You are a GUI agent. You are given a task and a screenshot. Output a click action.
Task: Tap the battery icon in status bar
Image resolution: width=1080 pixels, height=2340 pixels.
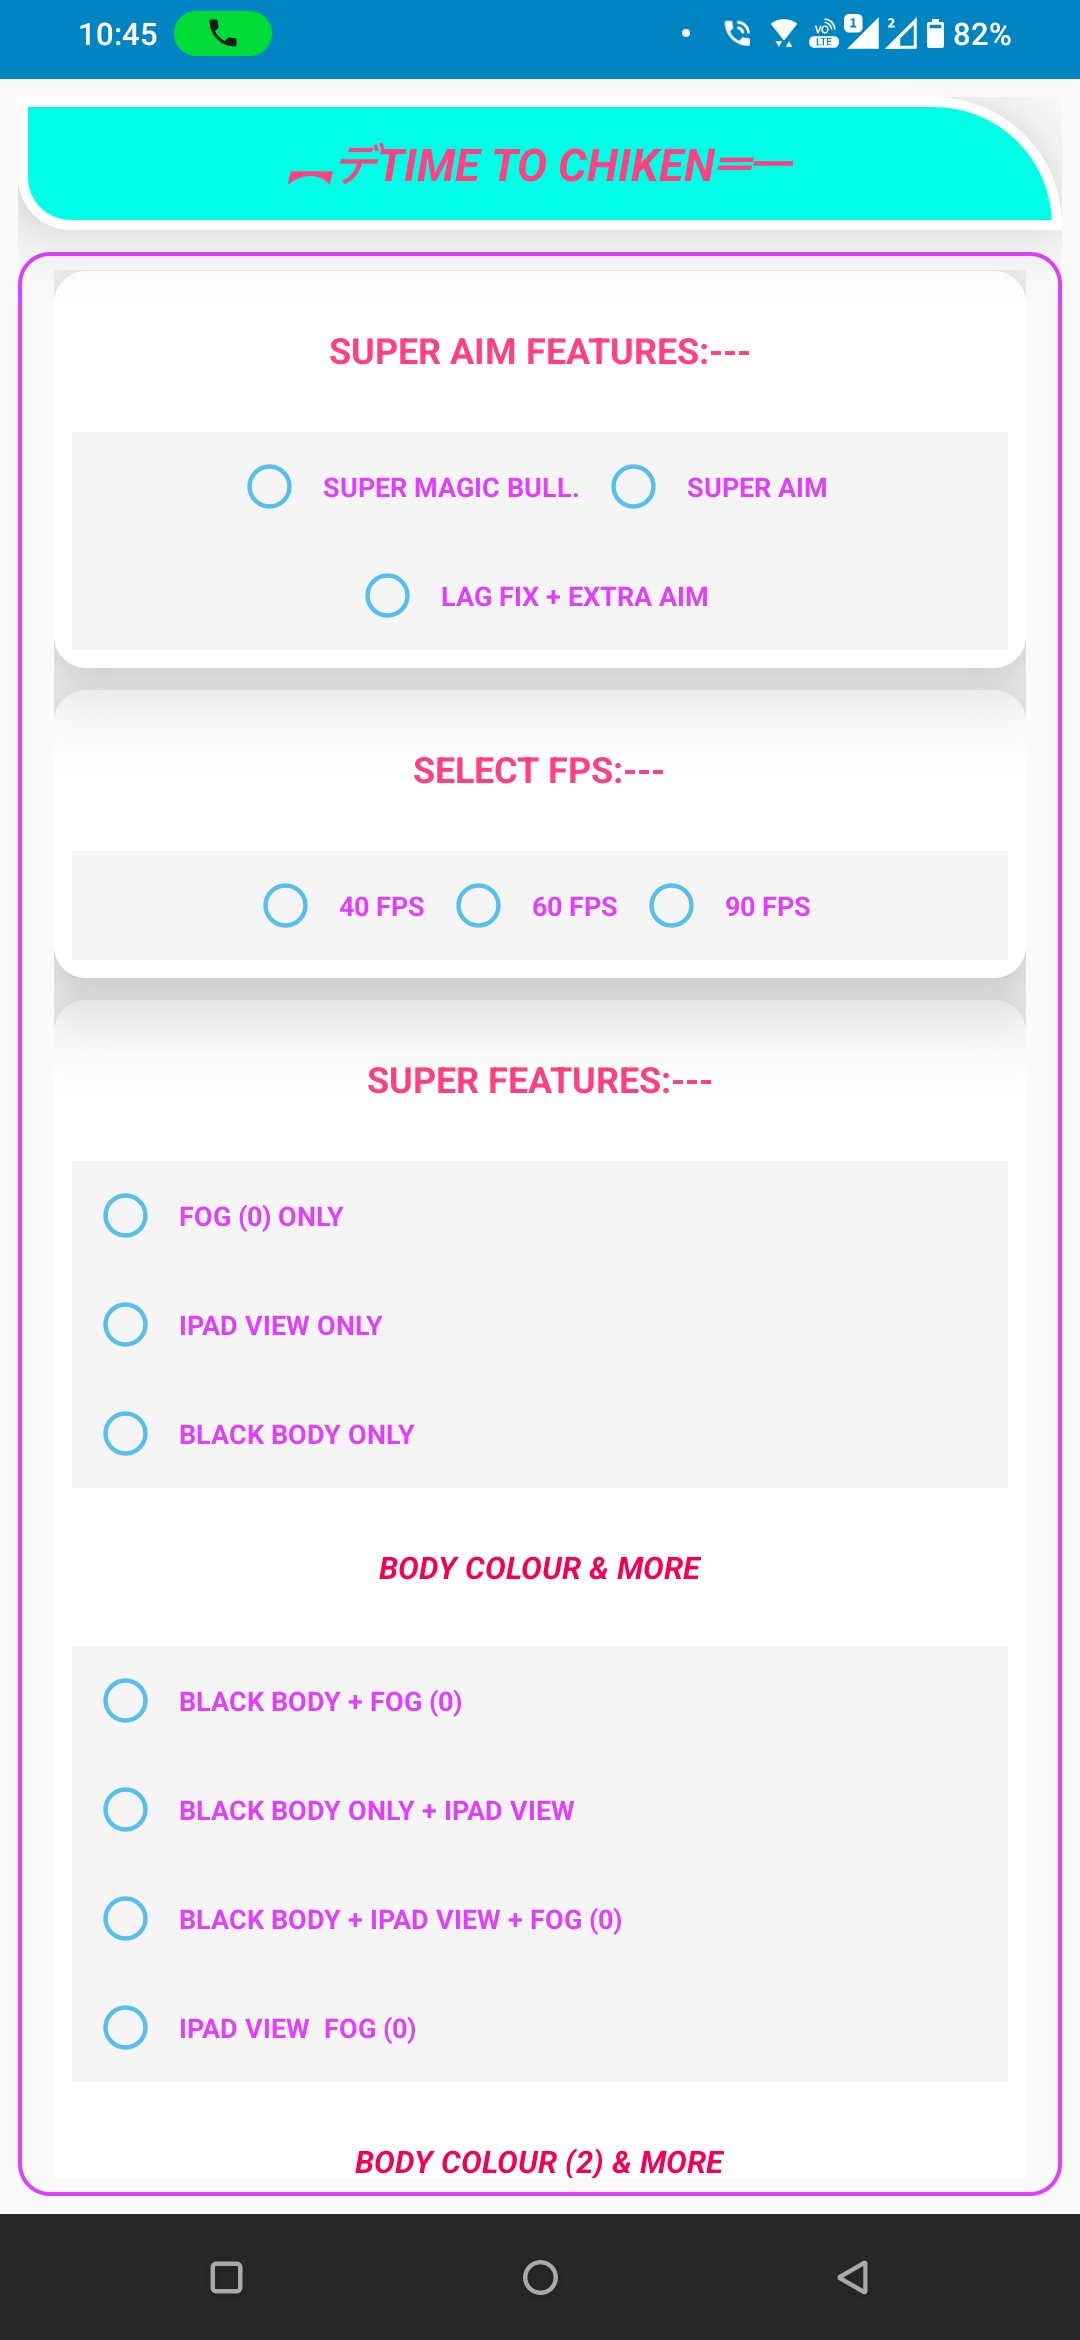click(935, 34)
